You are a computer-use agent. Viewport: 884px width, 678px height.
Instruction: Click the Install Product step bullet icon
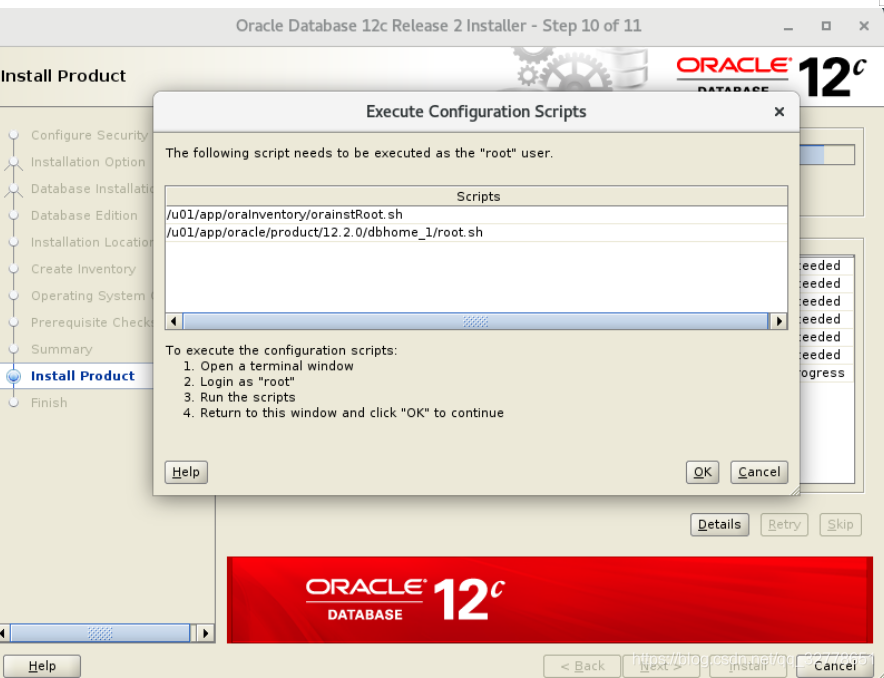click(14, 376)
